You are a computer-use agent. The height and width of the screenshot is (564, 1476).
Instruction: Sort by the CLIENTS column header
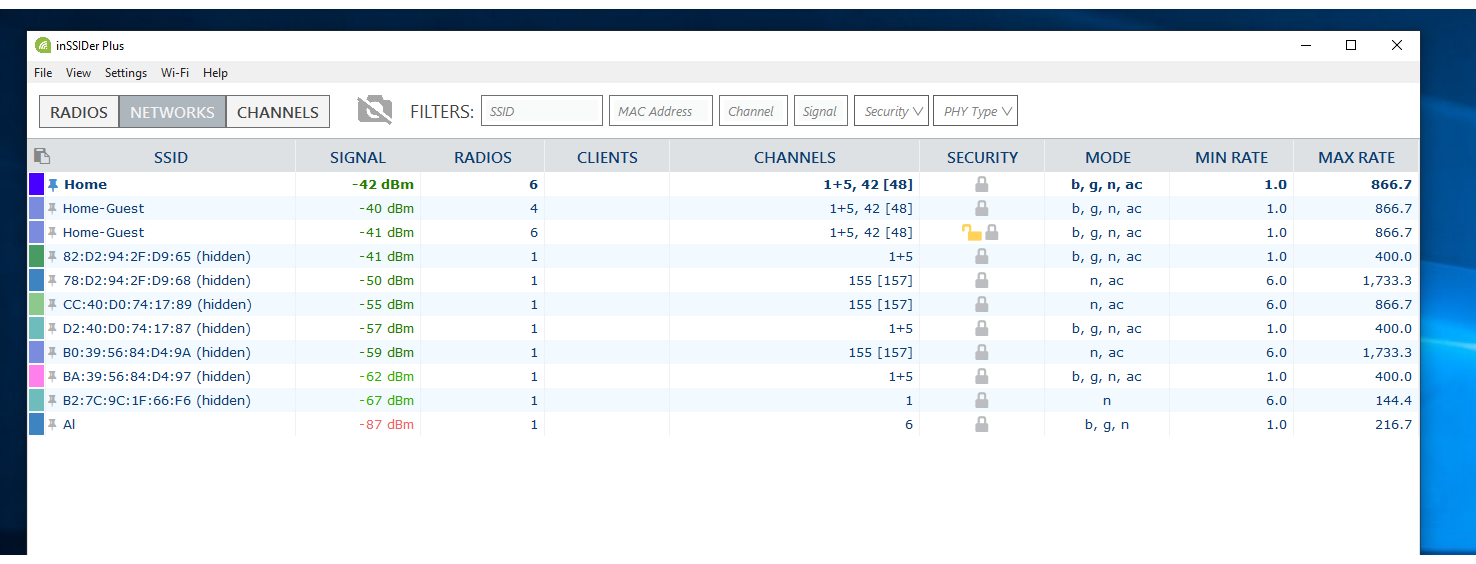coord(607,157)
